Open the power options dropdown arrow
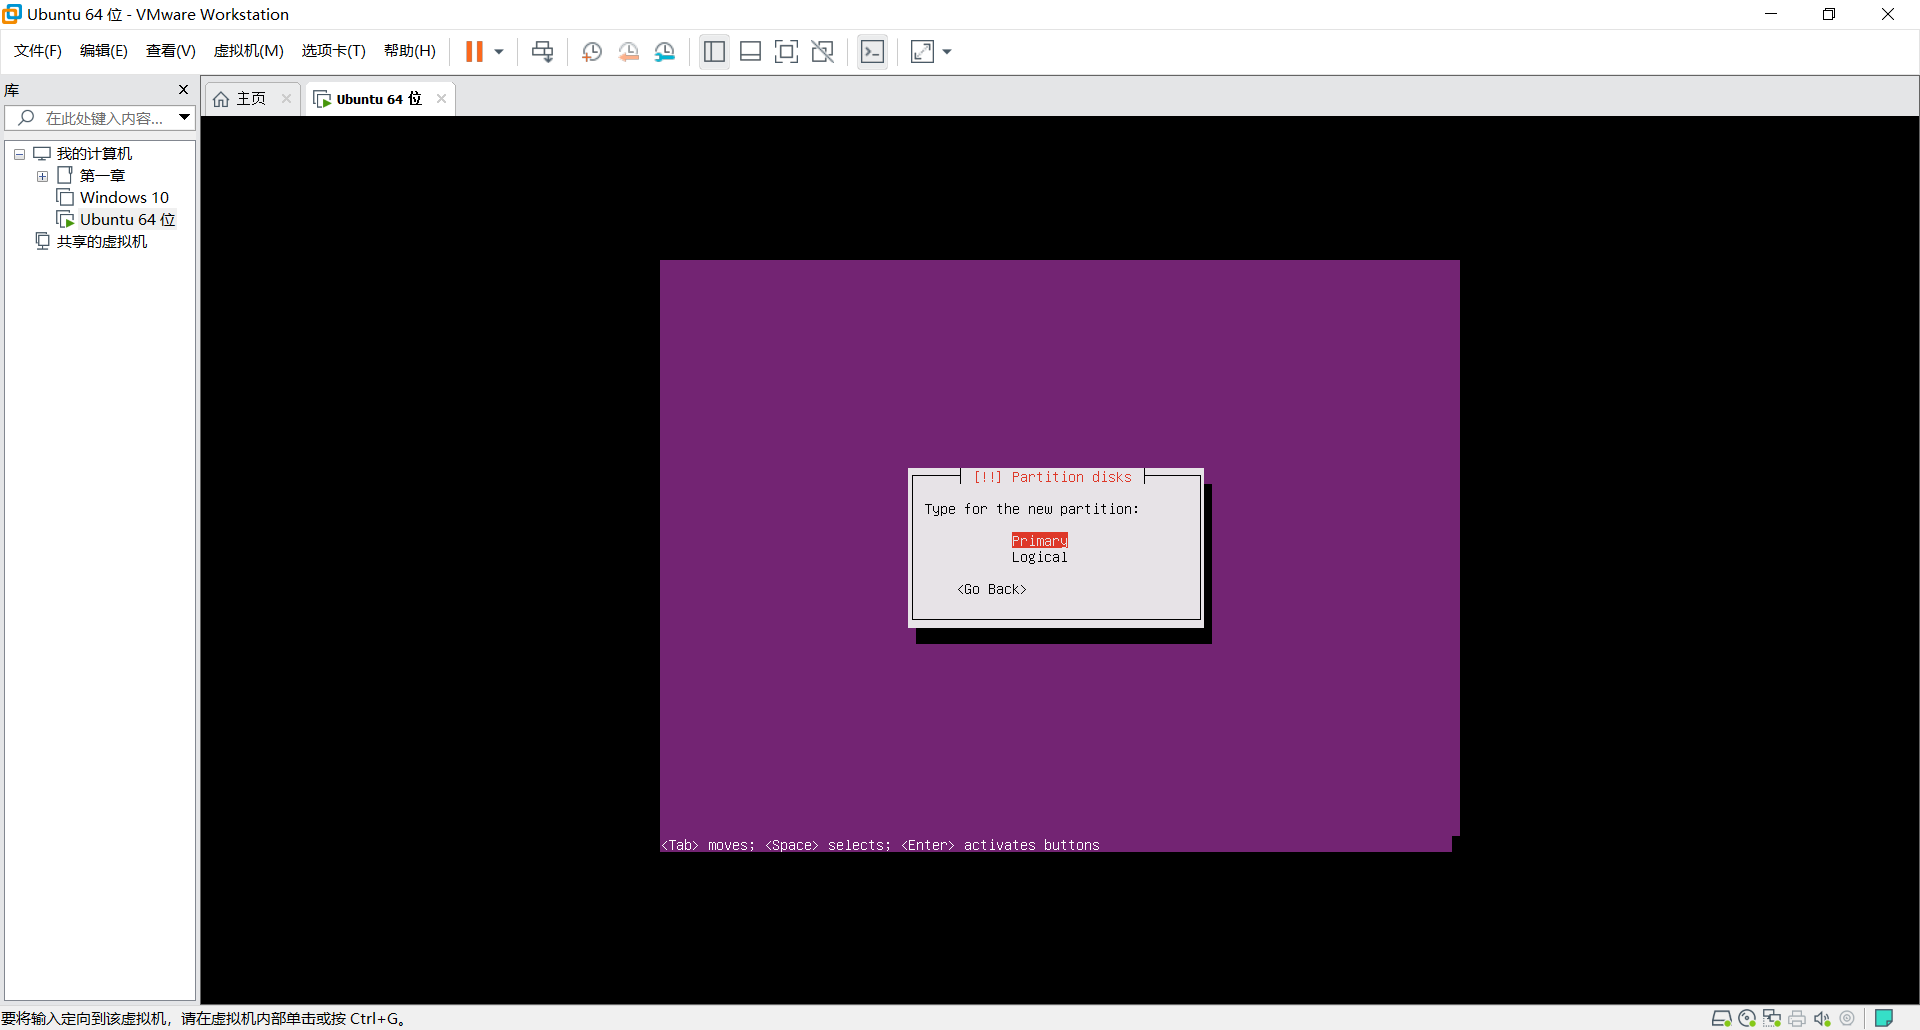The width and height of the screenshot is (1920, 1030). pyautogui.click(x=499, y=52)
